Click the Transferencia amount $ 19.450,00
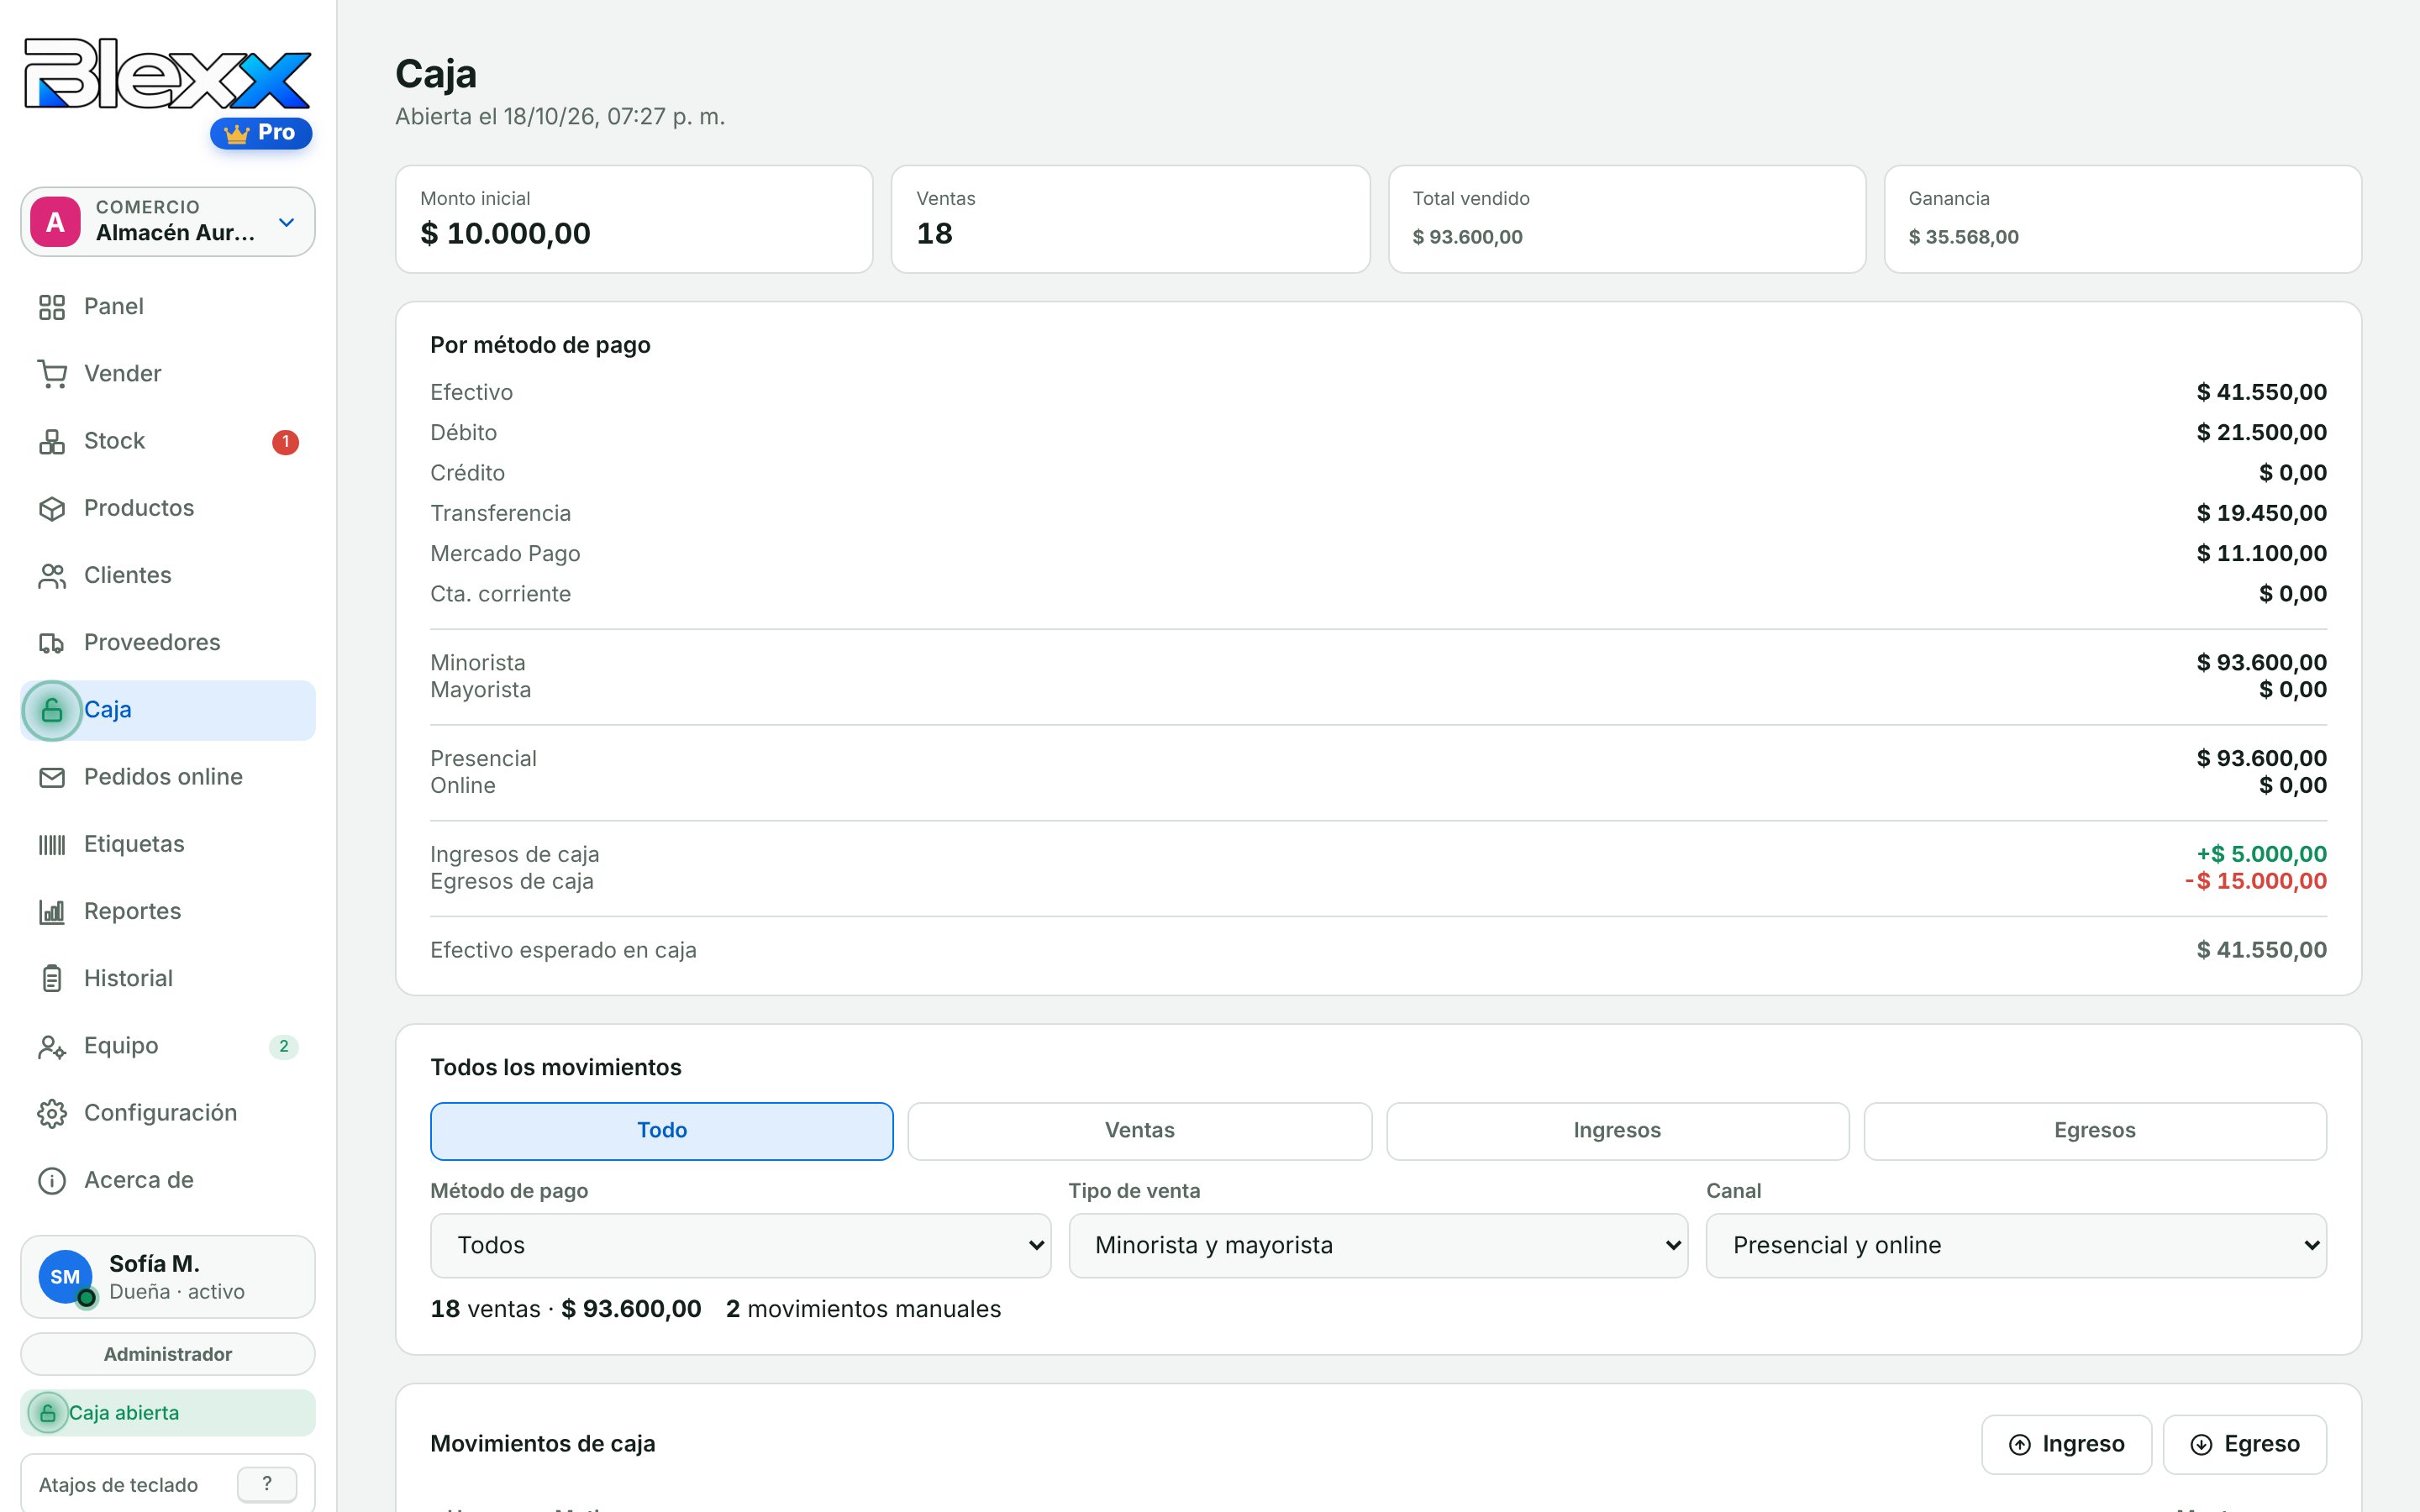This screenshot has width=2420, height=1512. [2261, 513]
